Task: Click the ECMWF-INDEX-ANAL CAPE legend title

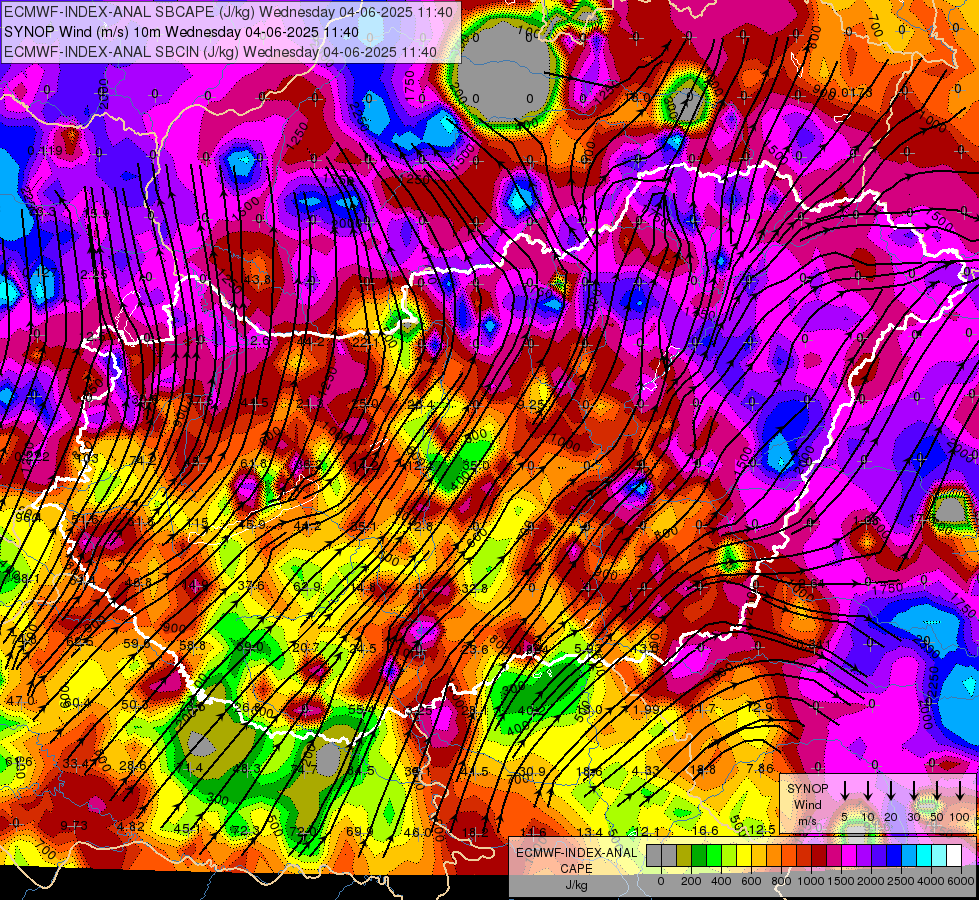Action: pos(576,860)
